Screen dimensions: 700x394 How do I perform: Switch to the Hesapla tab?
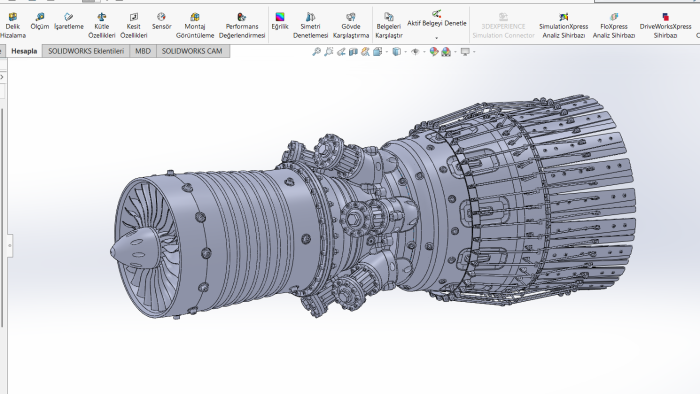pos(24,51)
